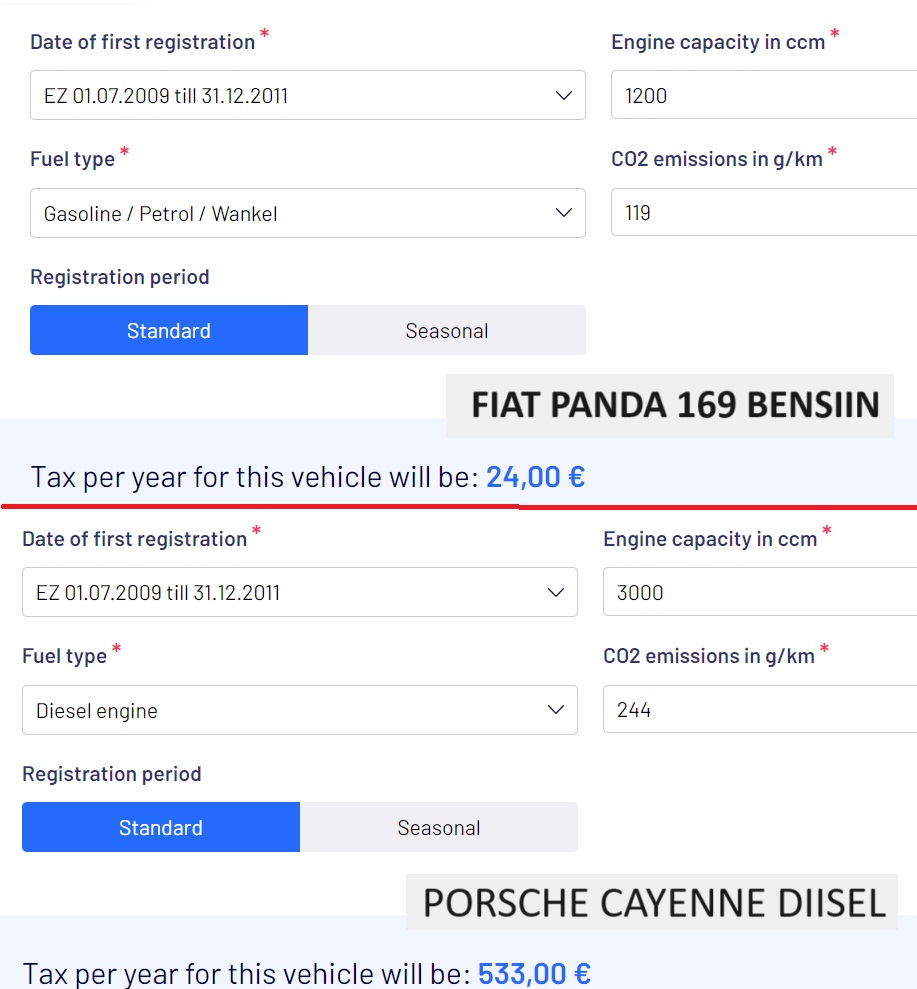Open the fuel type dropdown showing Diesel engine

pyautogui.click(x=282, y=710)
